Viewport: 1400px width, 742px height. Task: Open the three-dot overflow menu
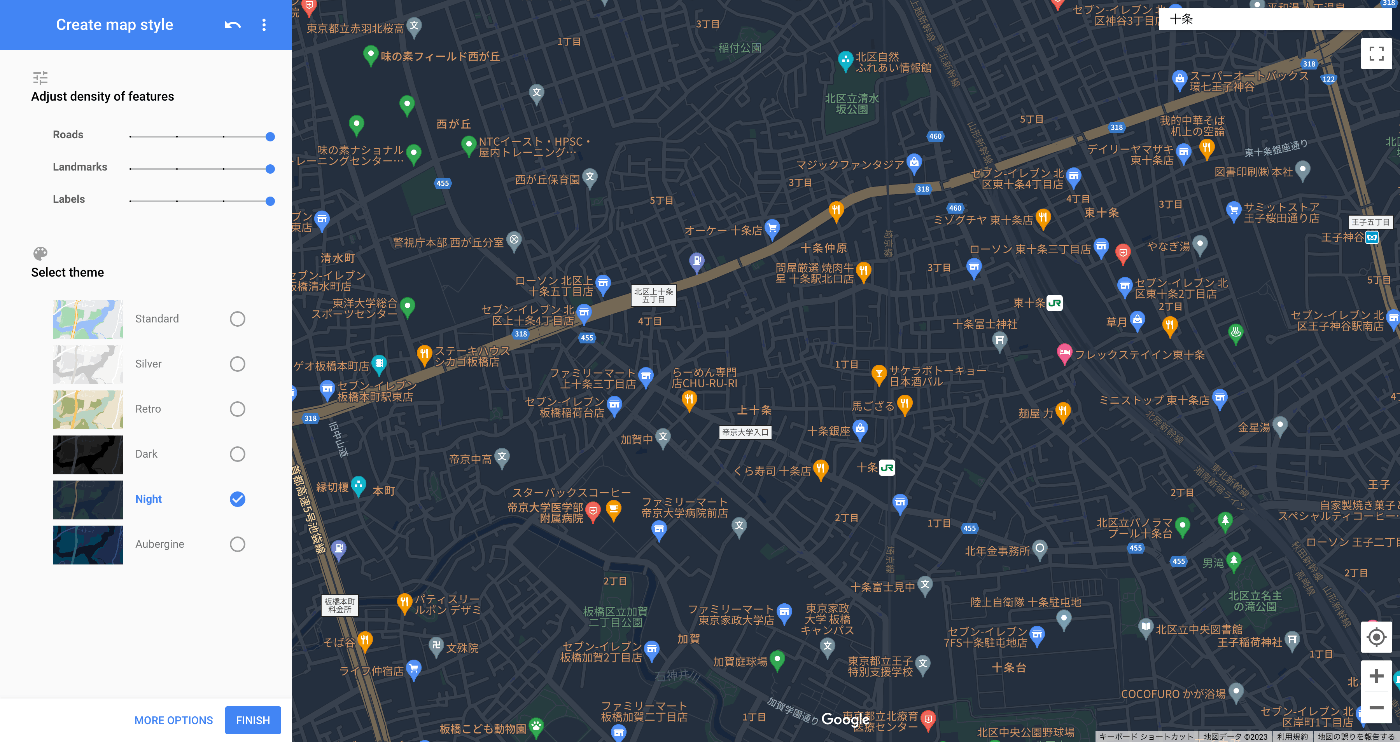click(264, 25)
